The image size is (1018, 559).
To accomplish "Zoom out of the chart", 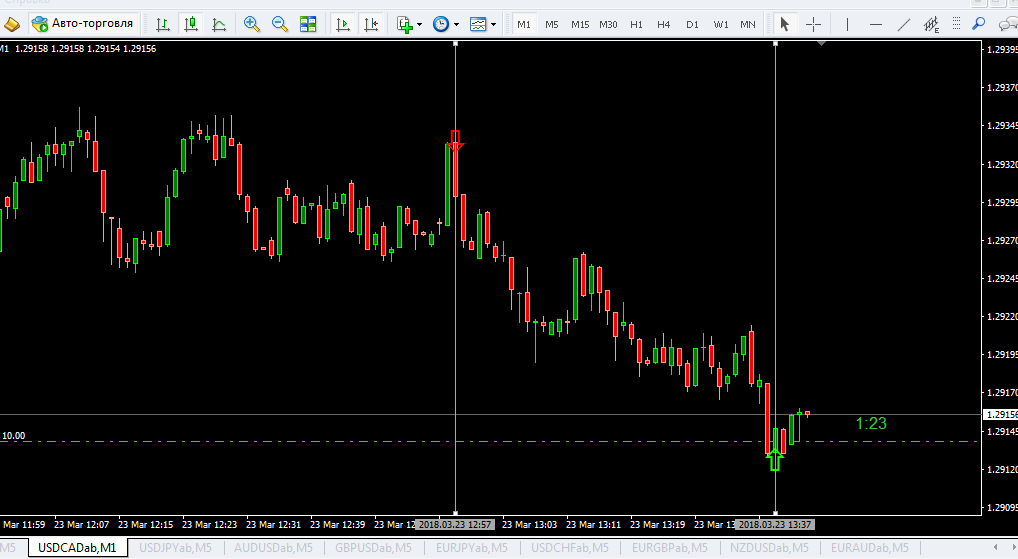I will [280, 25].
